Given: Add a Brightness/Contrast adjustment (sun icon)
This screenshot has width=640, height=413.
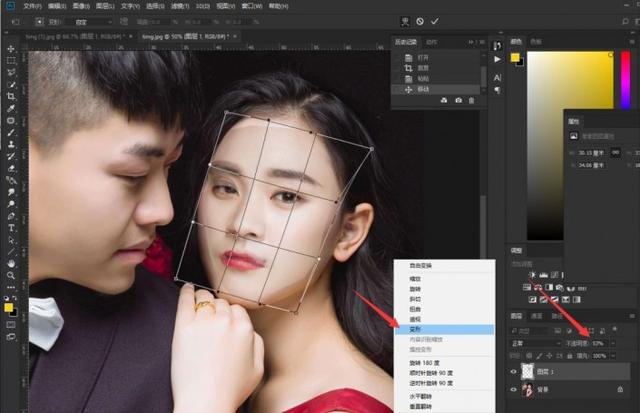Looking at the screenshot, I should (532, 275).
